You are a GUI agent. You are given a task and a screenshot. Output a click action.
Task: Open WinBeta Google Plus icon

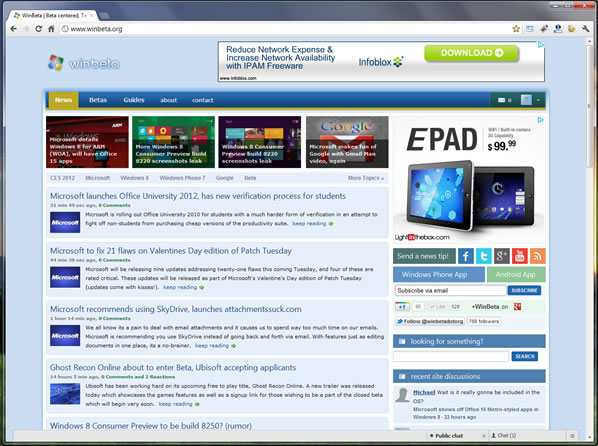pyautogui.click(x=502, y=256)
